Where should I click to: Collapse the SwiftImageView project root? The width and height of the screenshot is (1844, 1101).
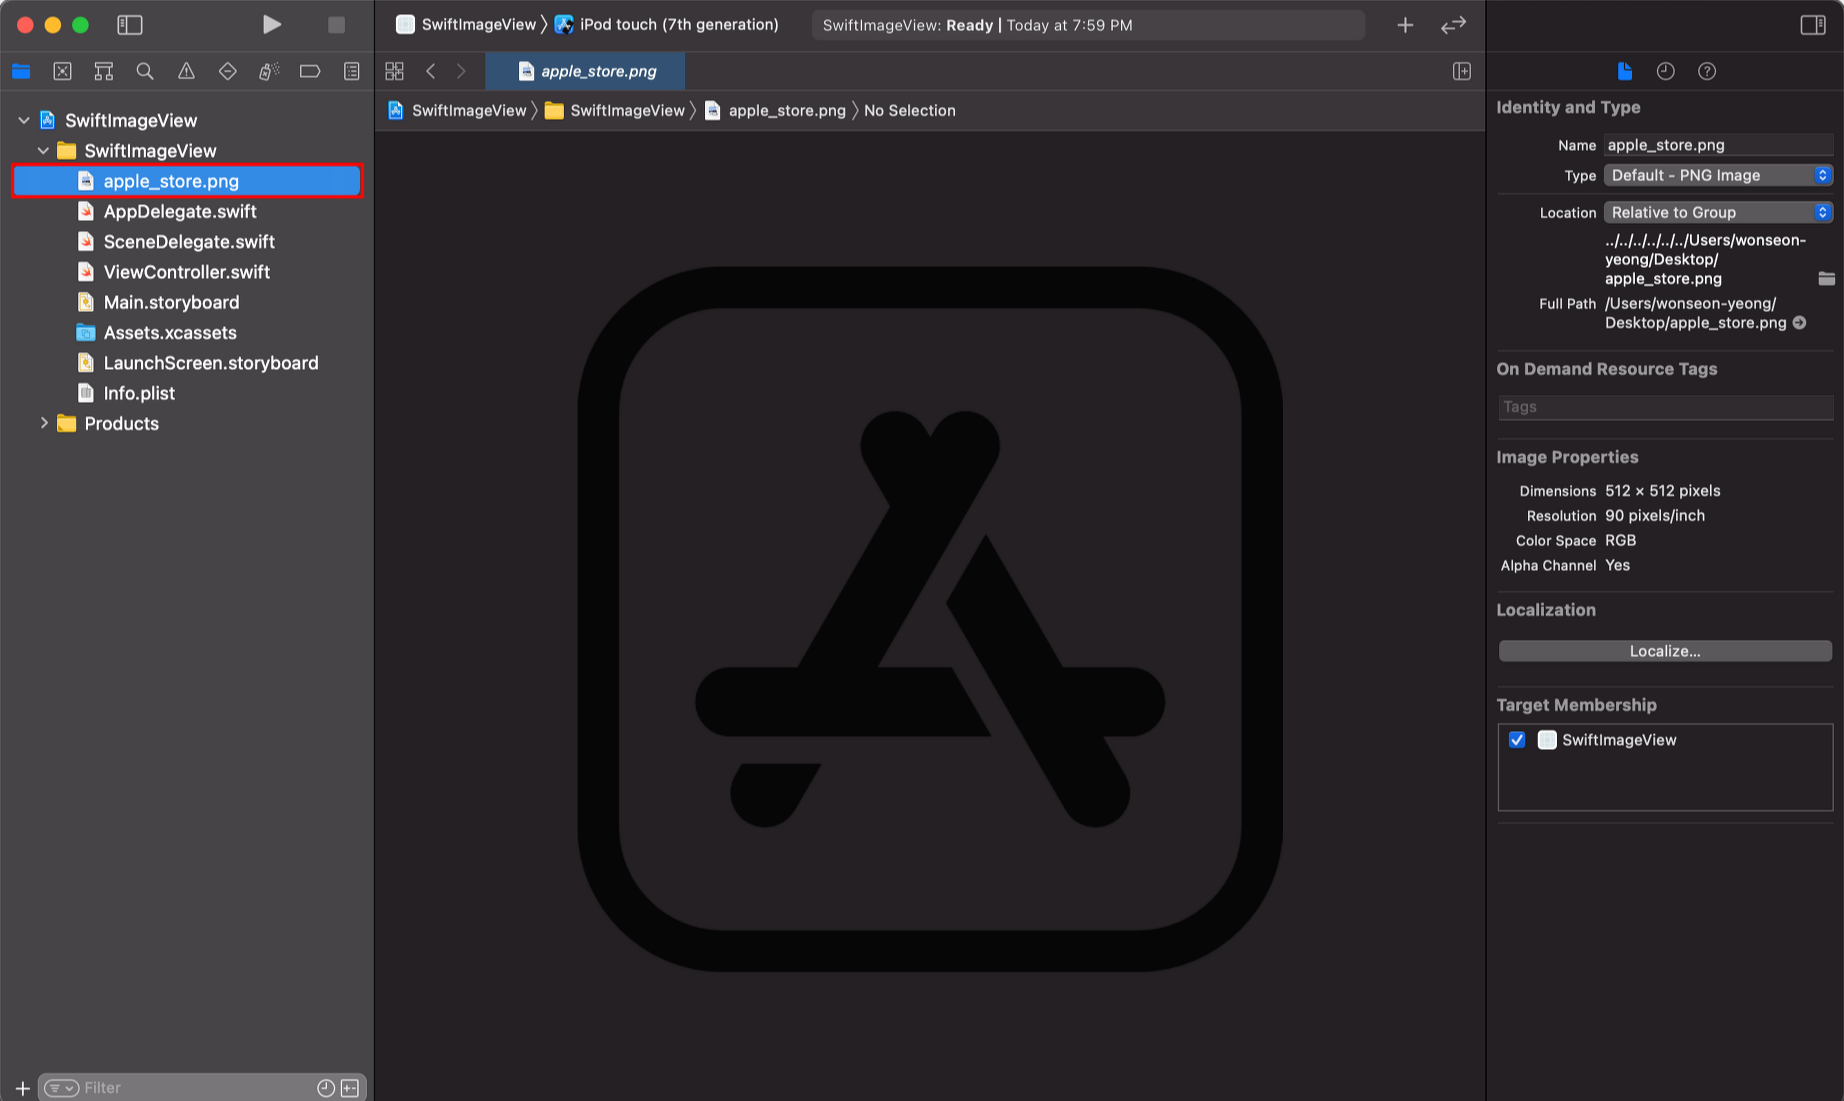(x=24, y=120)
